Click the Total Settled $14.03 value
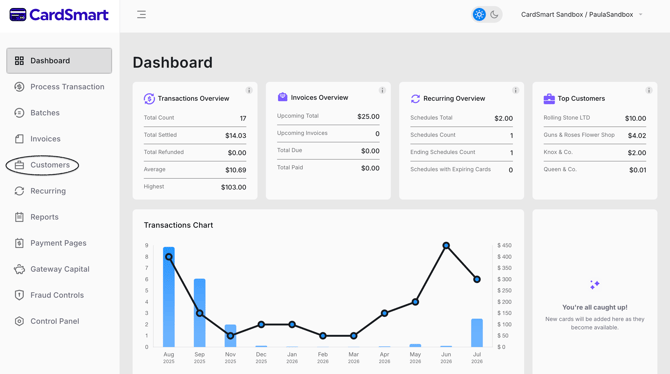670x374 pixels. point(236,135)
